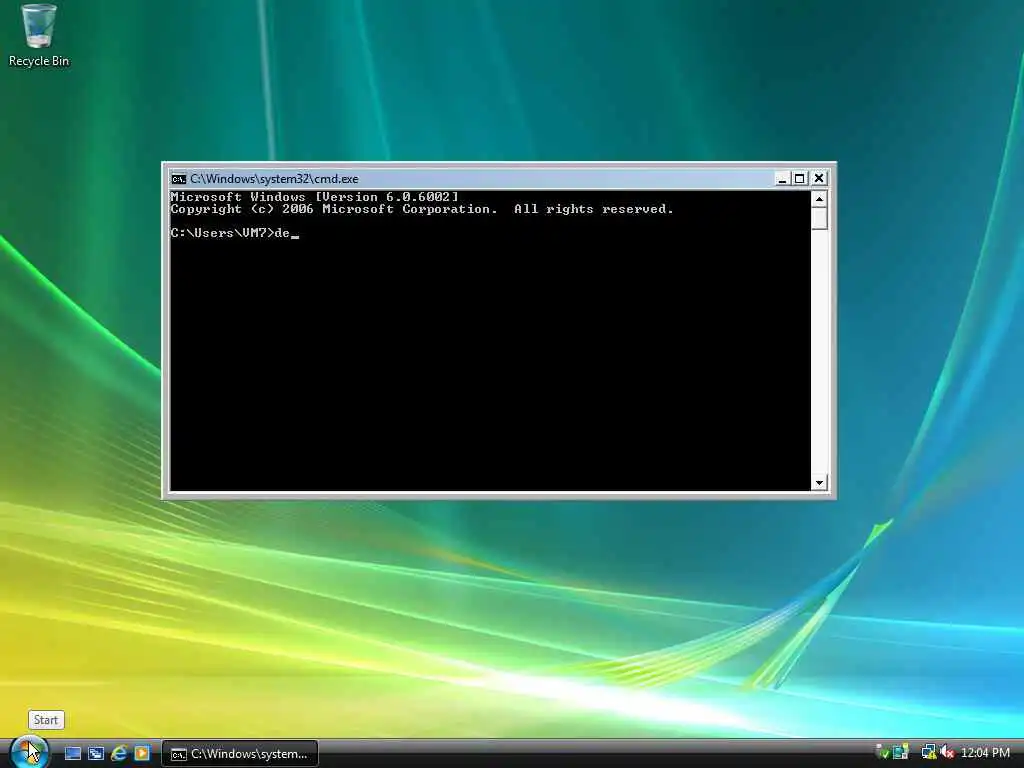This screenshot has width=1024, height=768.
Task: Click Switch Between Windows quick launch icon
Action: coord(96,754)
